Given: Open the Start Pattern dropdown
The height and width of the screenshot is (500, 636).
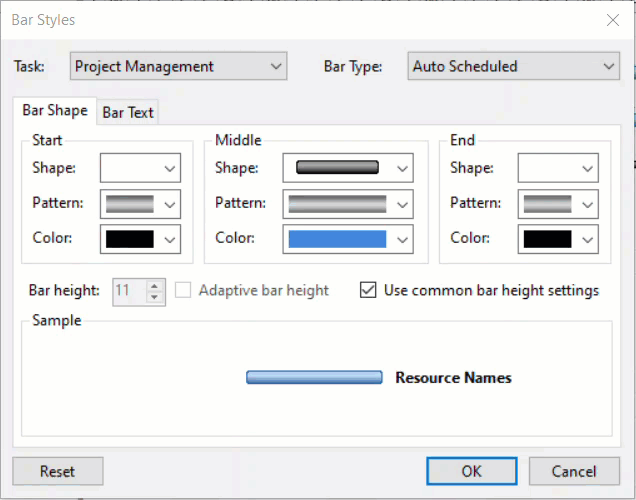Looking at the screenshot, I should pos(140,203).
